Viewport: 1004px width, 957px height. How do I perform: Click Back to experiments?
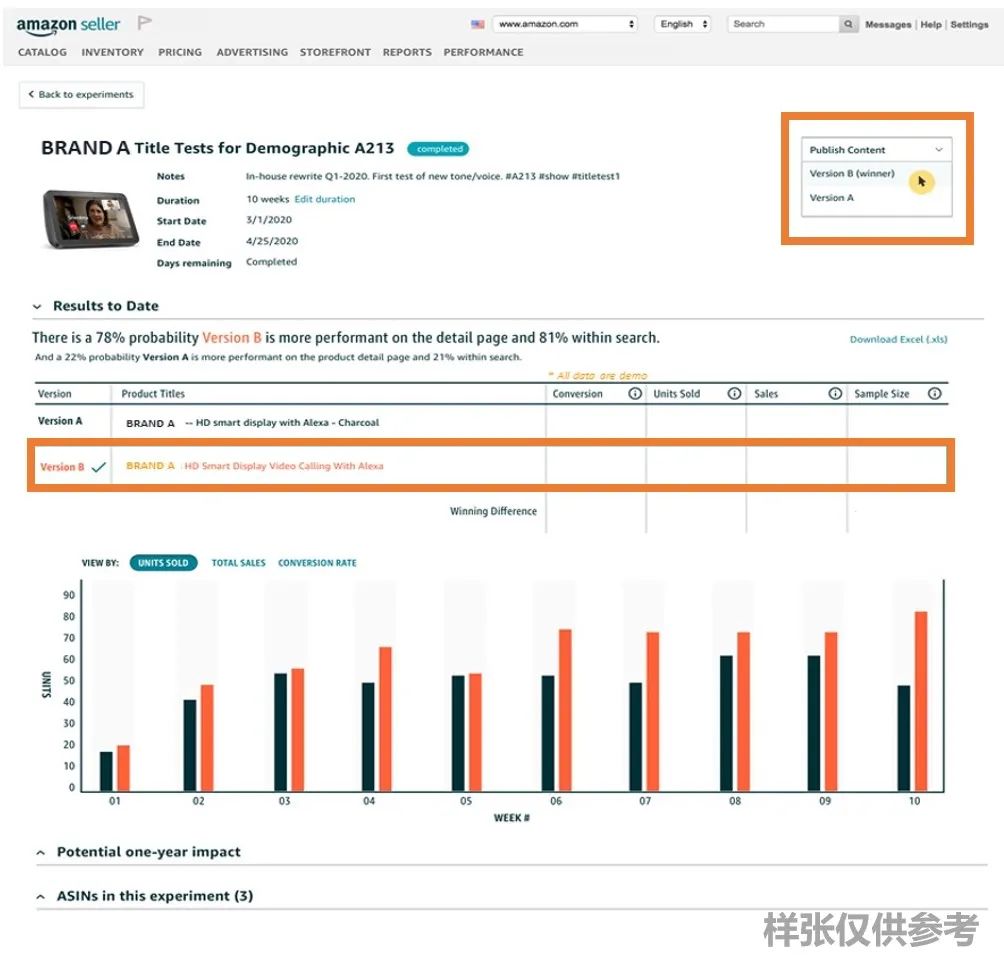[81, 94]
